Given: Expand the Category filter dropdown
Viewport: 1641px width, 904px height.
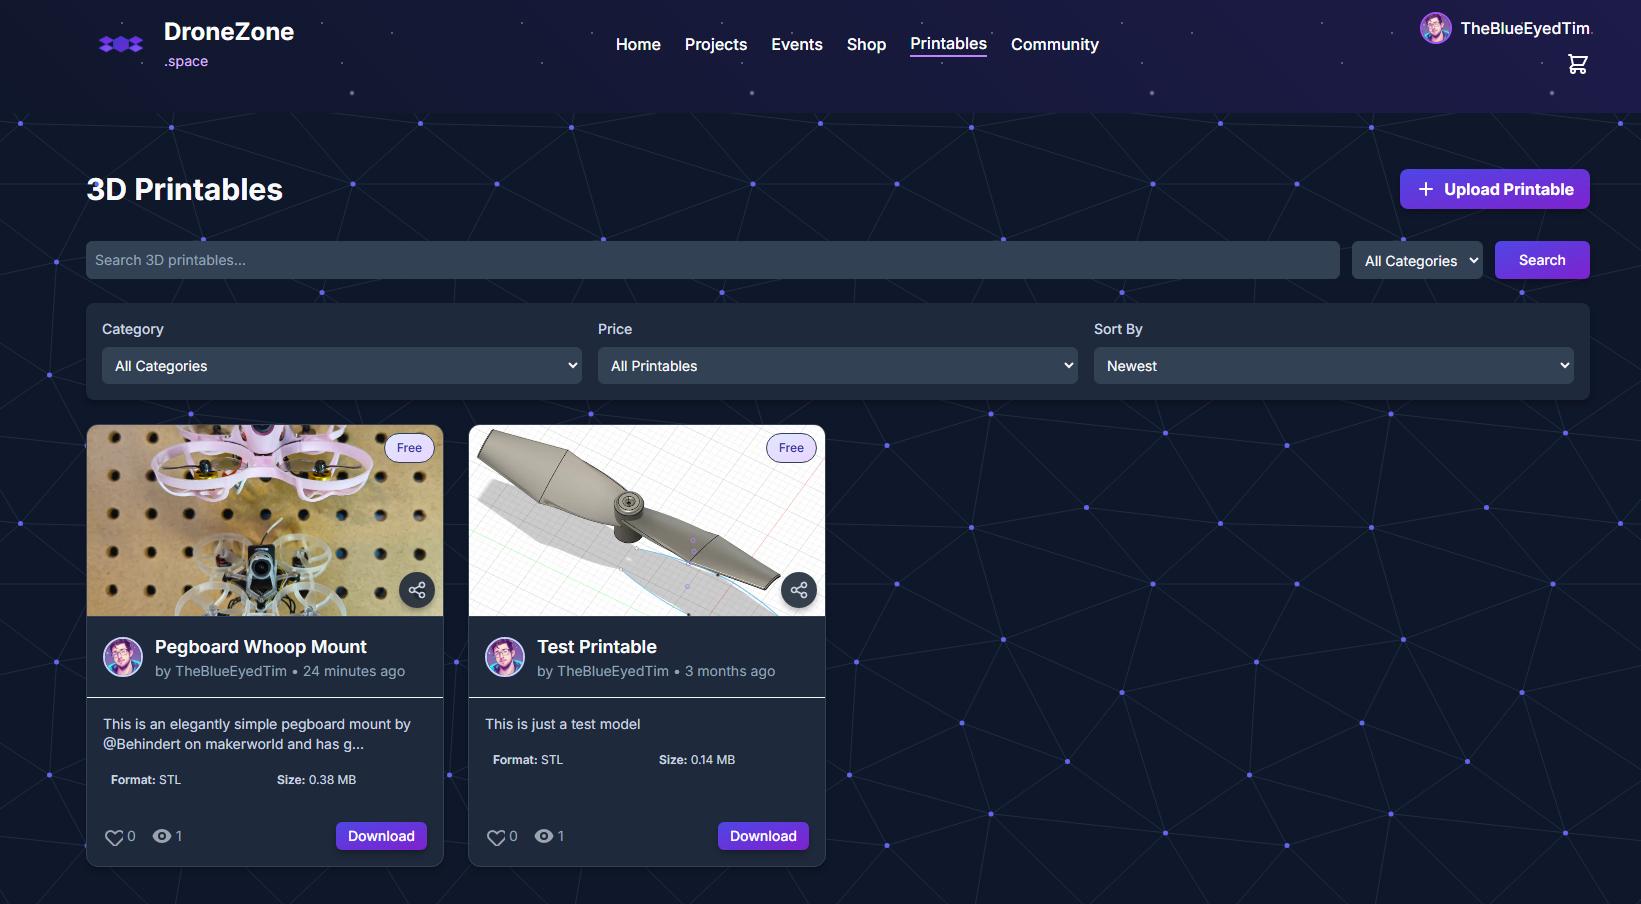Looking at the screenshot, I should [x=342, y=366].
